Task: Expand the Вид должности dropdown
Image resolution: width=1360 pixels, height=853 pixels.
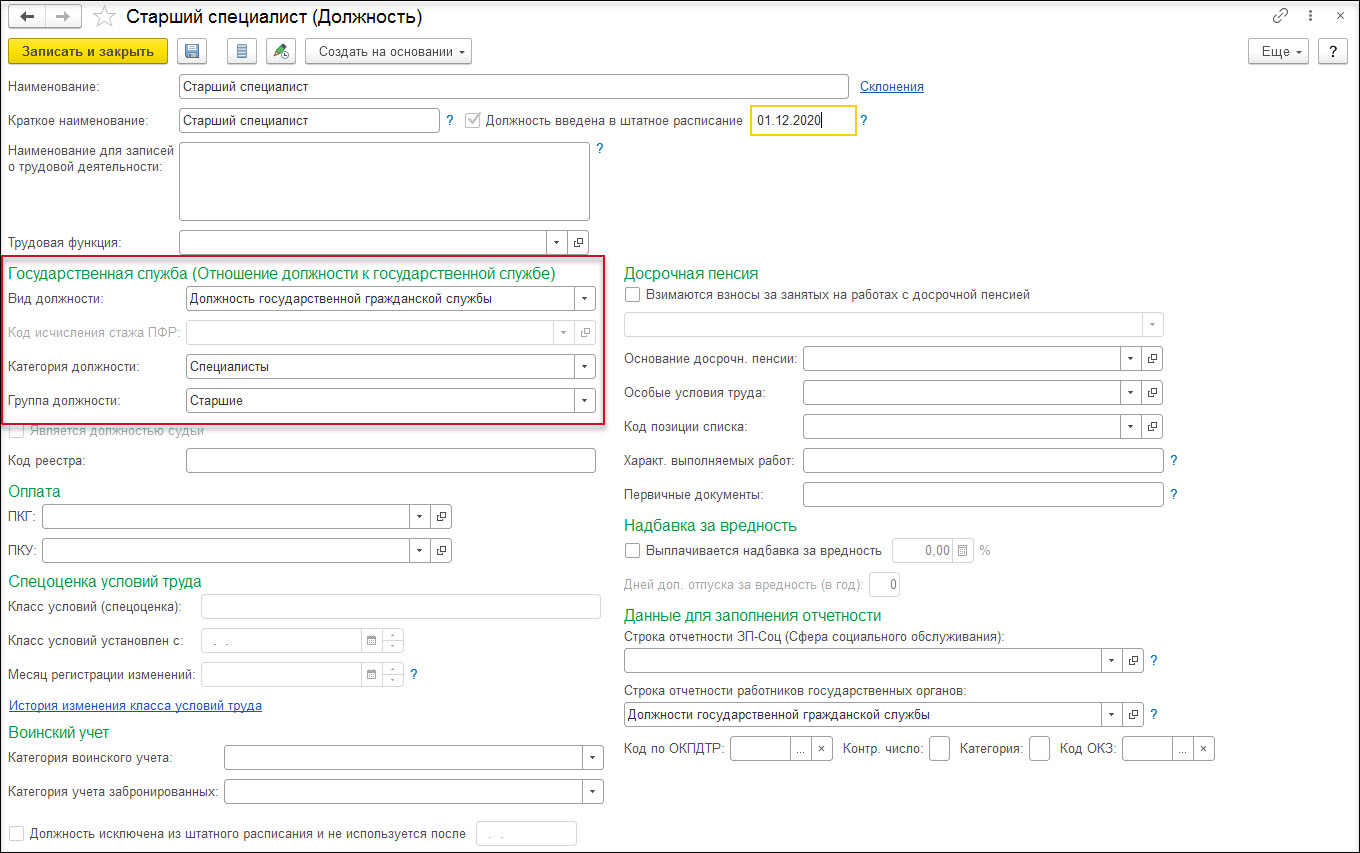Action: pyautogui.click(x=585, y=298)
